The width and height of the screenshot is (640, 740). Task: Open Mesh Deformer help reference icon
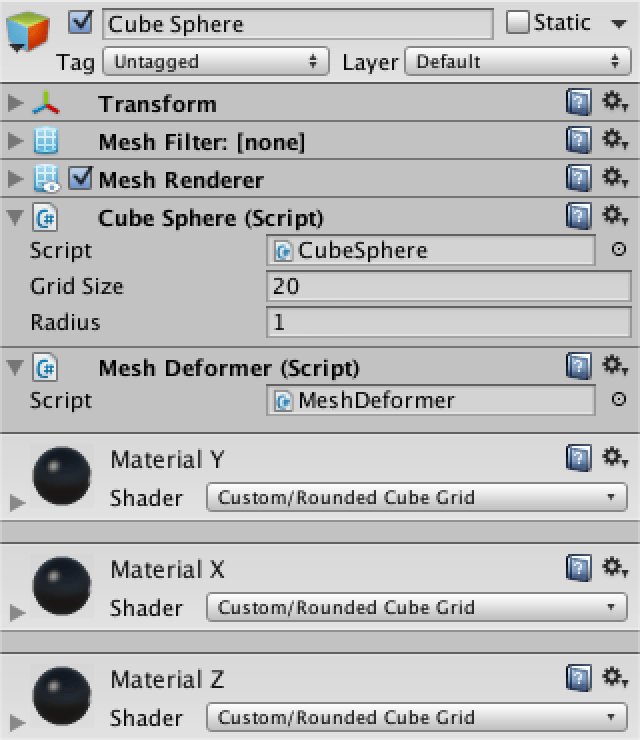pos(579,366)
